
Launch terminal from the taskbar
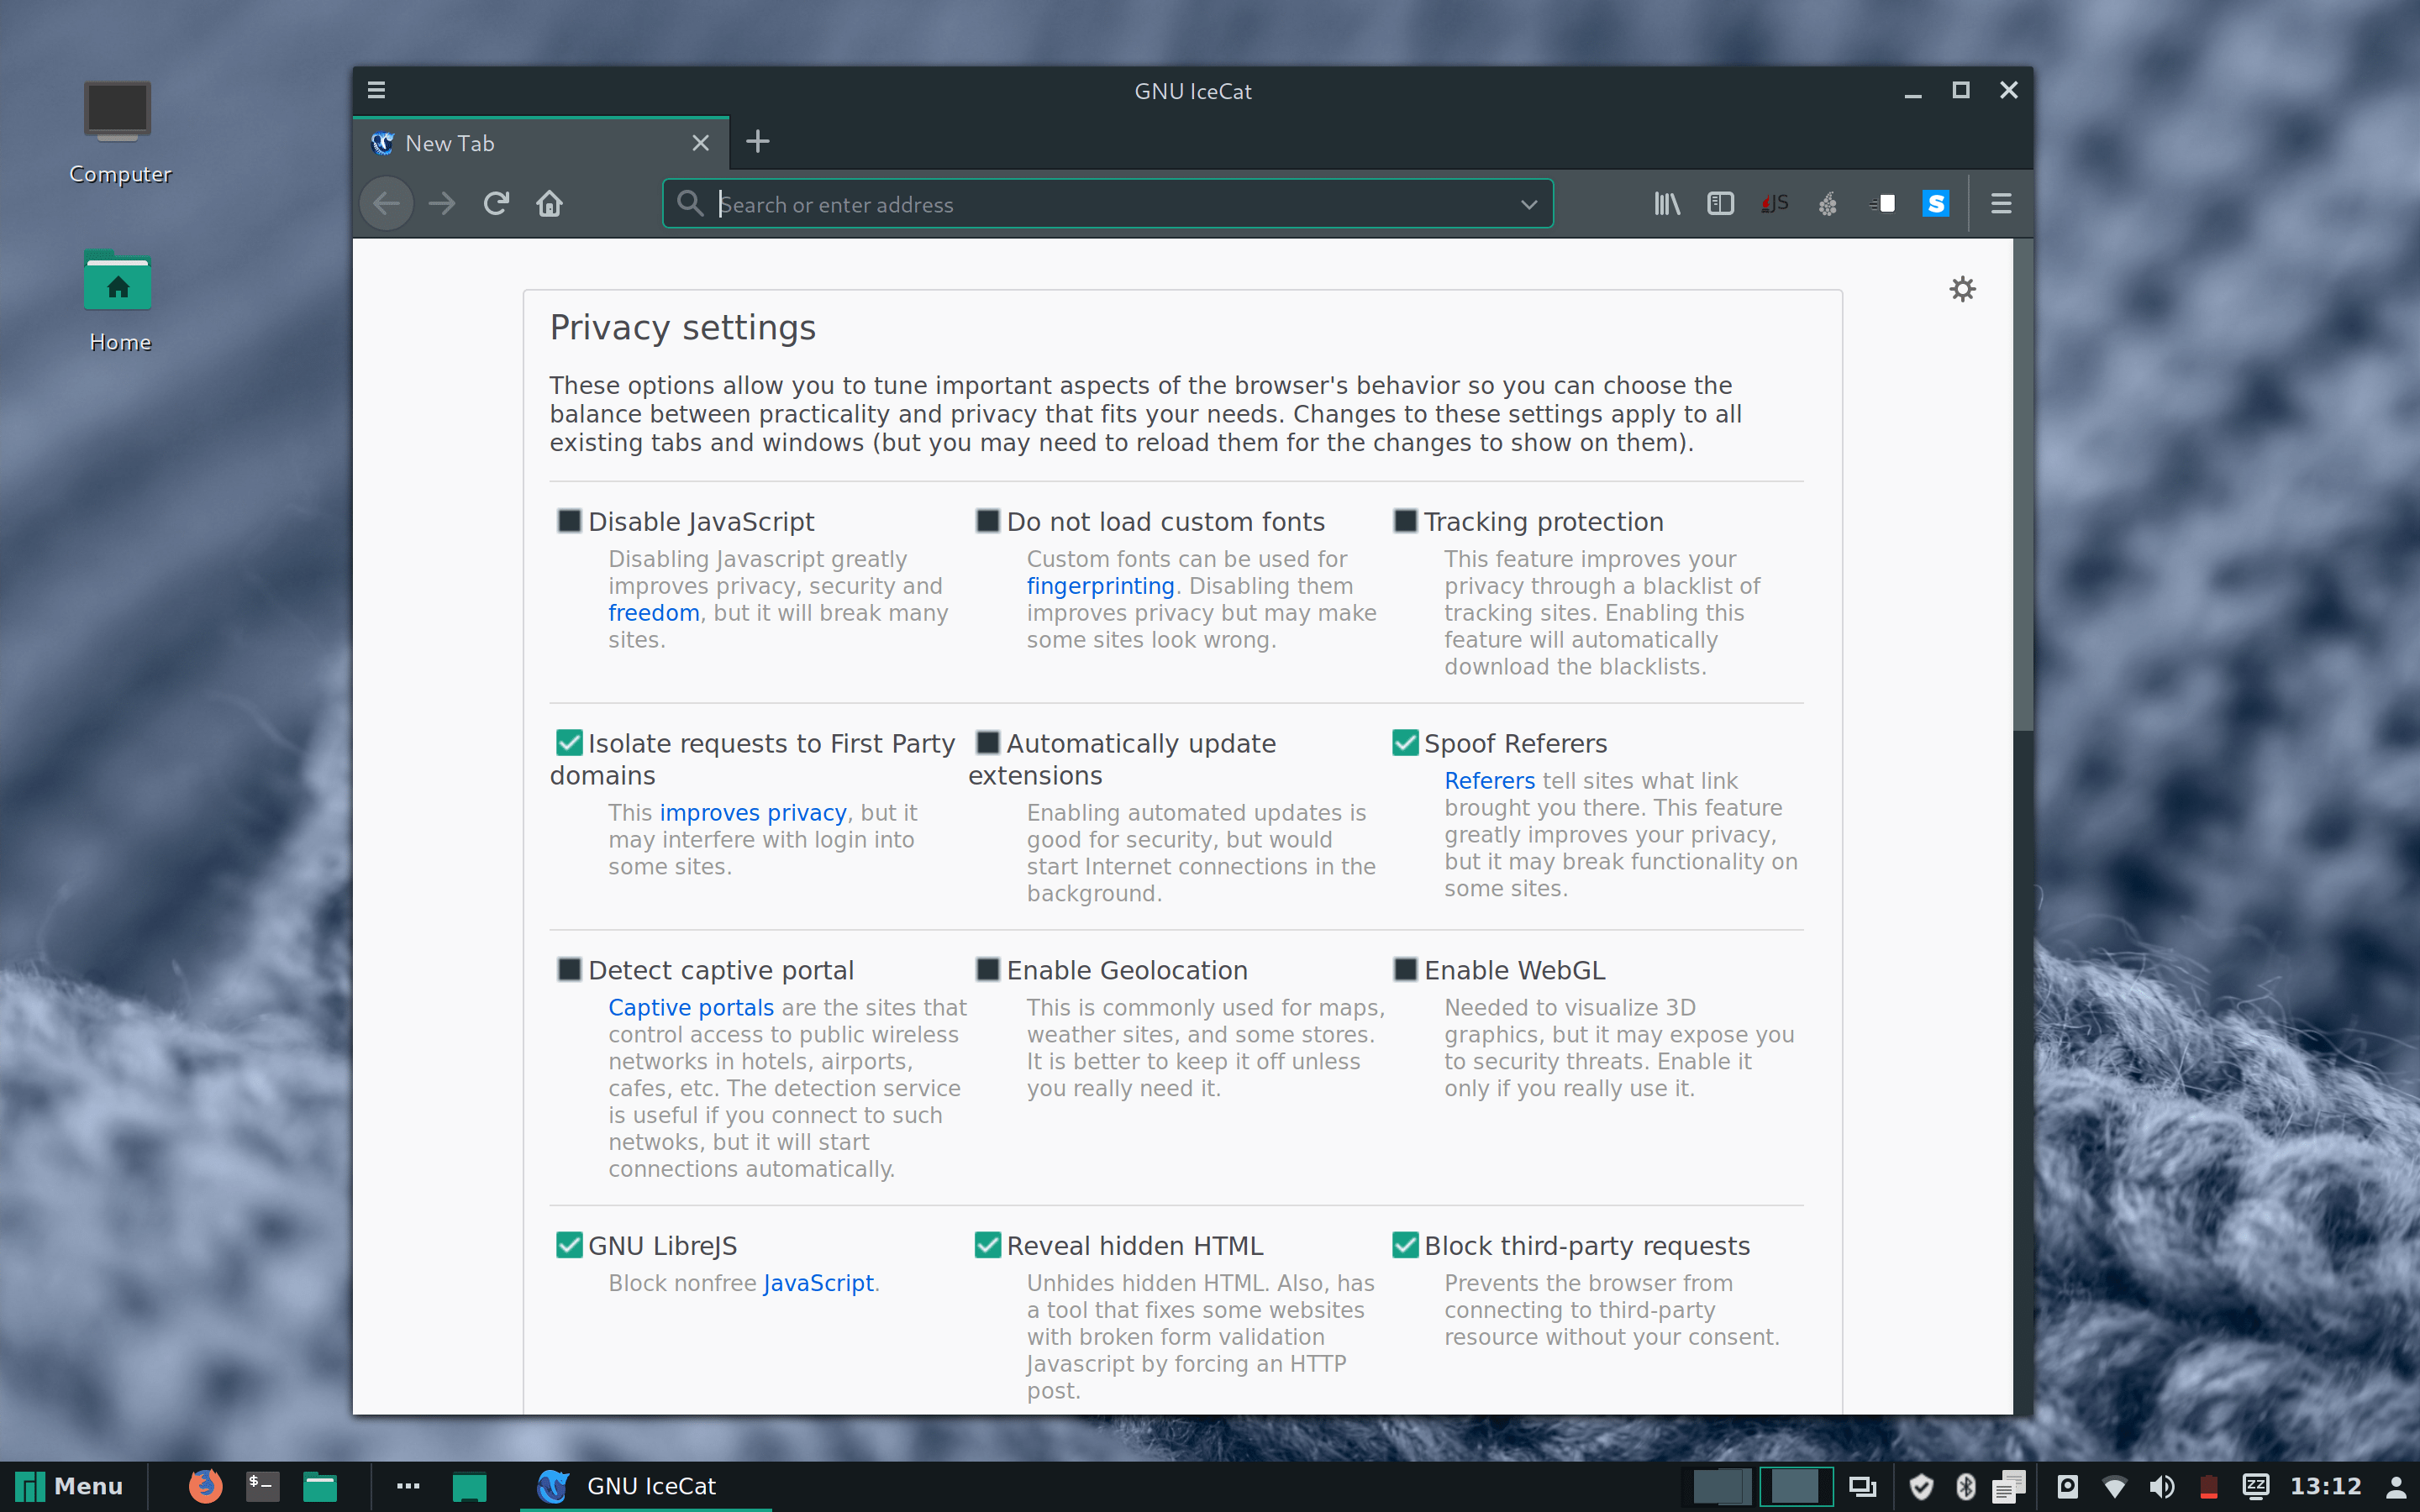[263, 1486]
